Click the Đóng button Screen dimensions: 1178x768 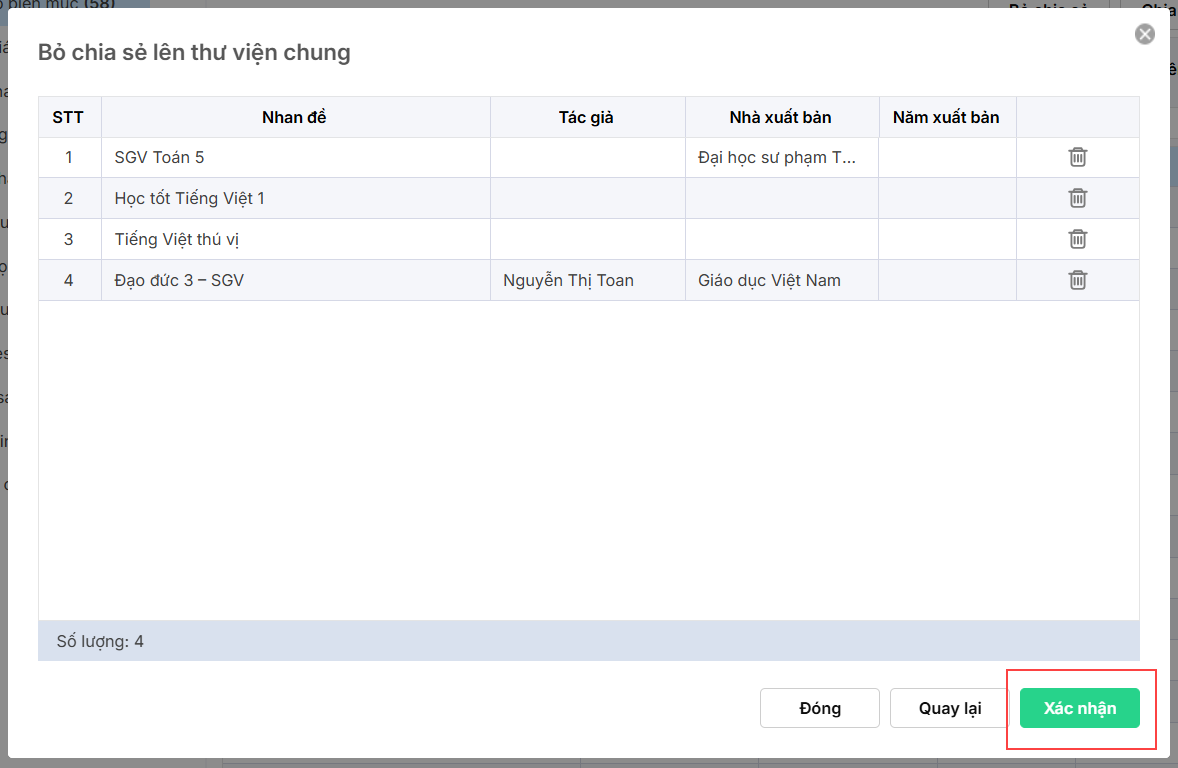(x=820, y=708)
